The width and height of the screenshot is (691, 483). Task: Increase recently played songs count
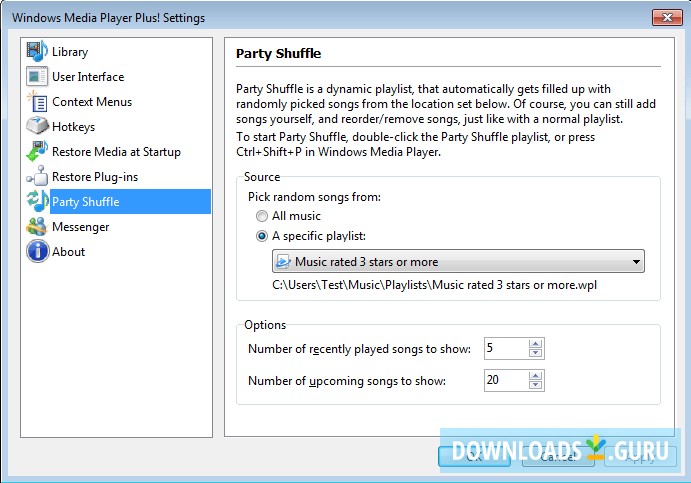pos(535,344)
